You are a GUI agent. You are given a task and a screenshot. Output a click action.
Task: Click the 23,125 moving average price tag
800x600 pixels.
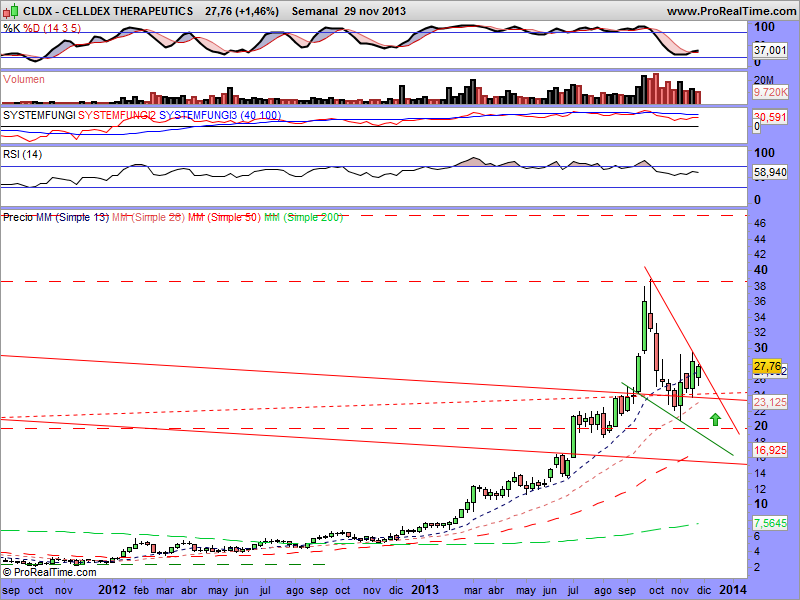pos(770,402)
